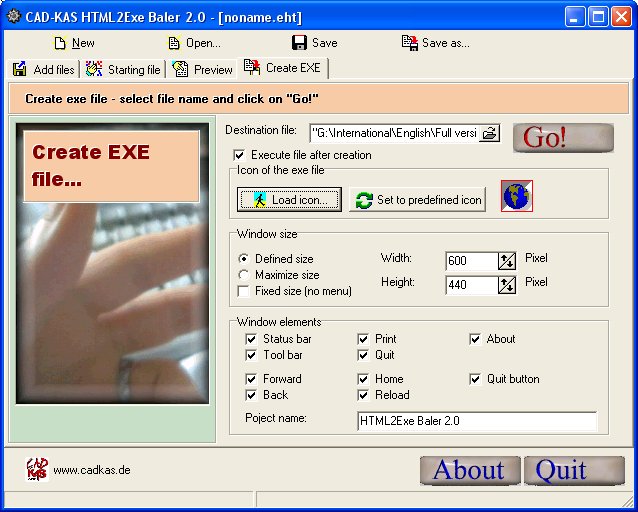Click the Load icon... button
Screen dimensions: 638x512
(289, 200)
